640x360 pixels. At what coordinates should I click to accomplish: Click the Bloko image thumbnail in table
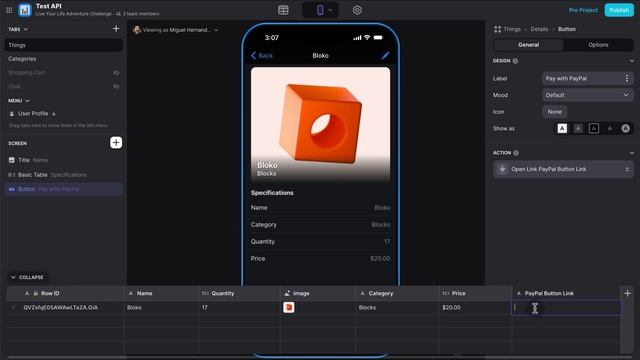[x=289, y=307]
